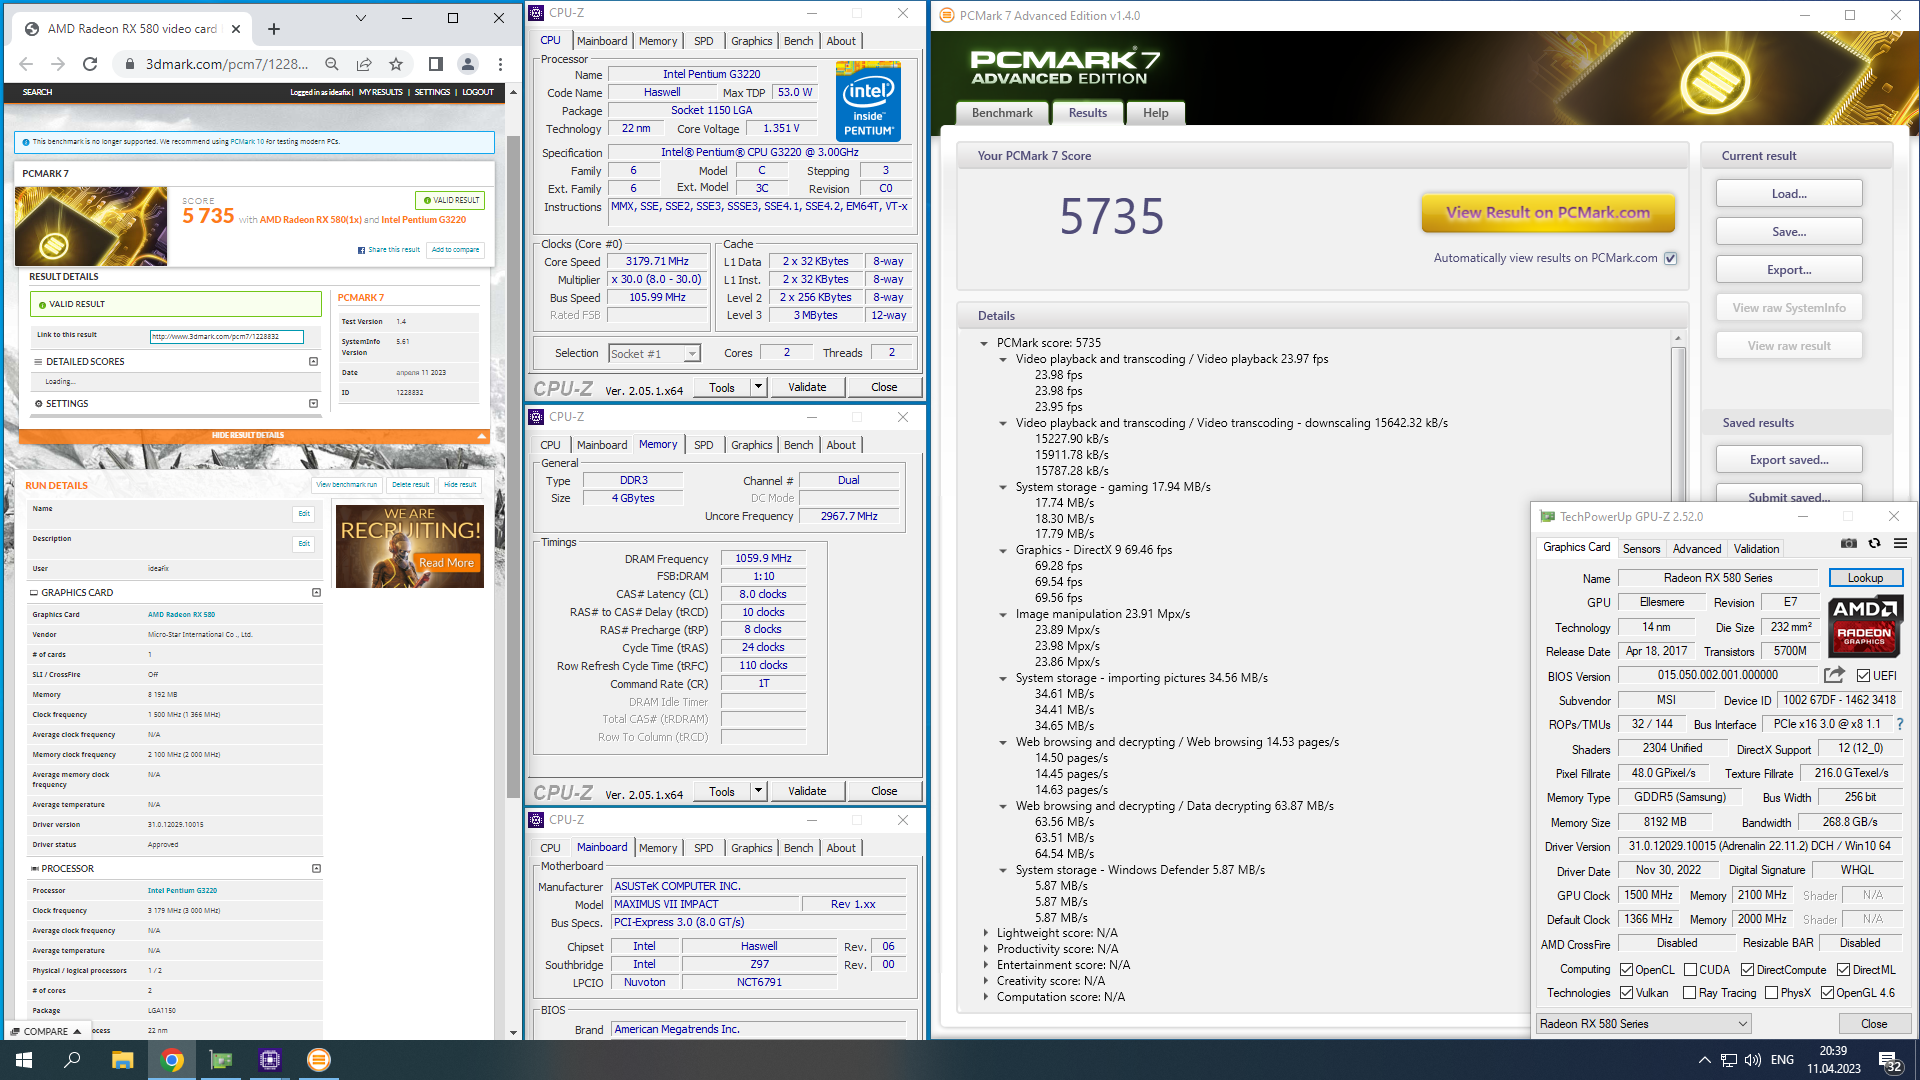Open Socket #1 selection dropdown

click(x=654, y=354)
